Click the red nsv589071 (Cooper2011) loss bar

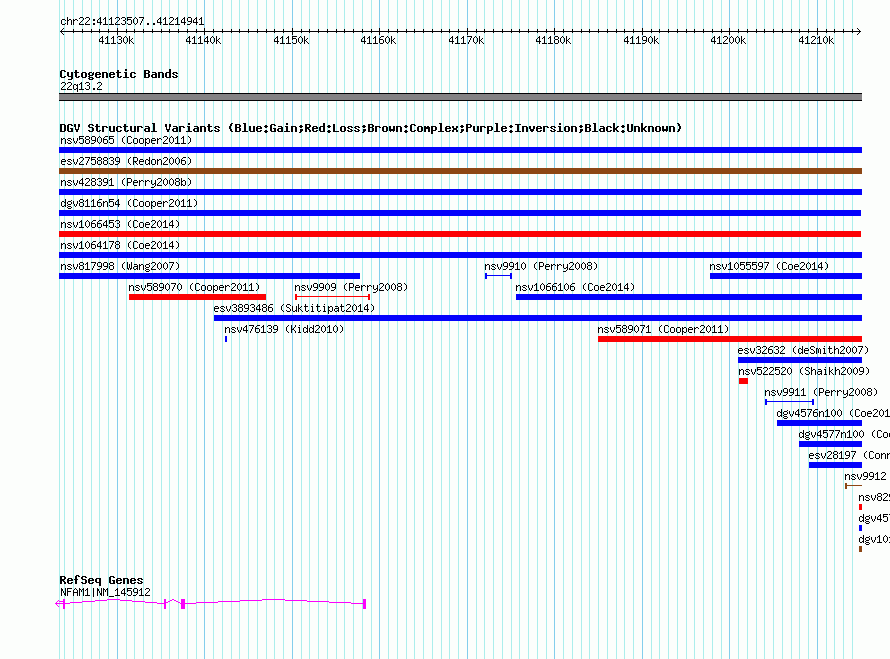pos(730,339)
